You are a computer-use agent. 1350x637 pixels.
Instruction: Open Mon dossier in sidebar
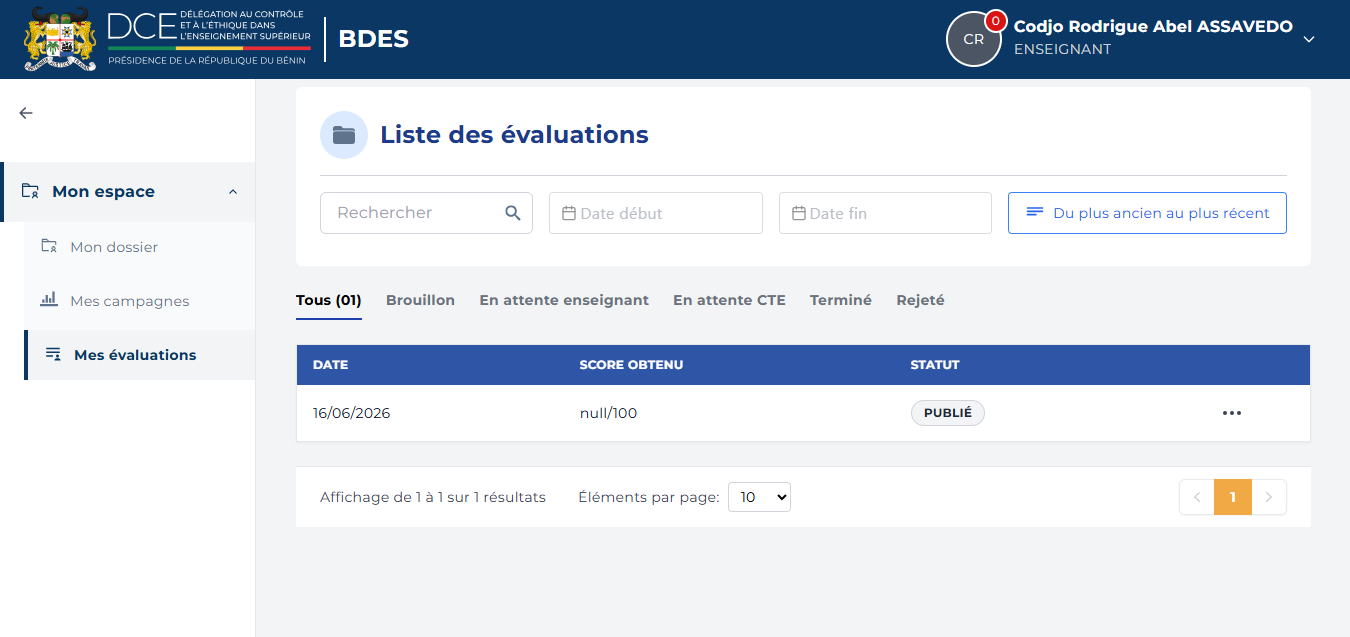(x=140, y=247)
